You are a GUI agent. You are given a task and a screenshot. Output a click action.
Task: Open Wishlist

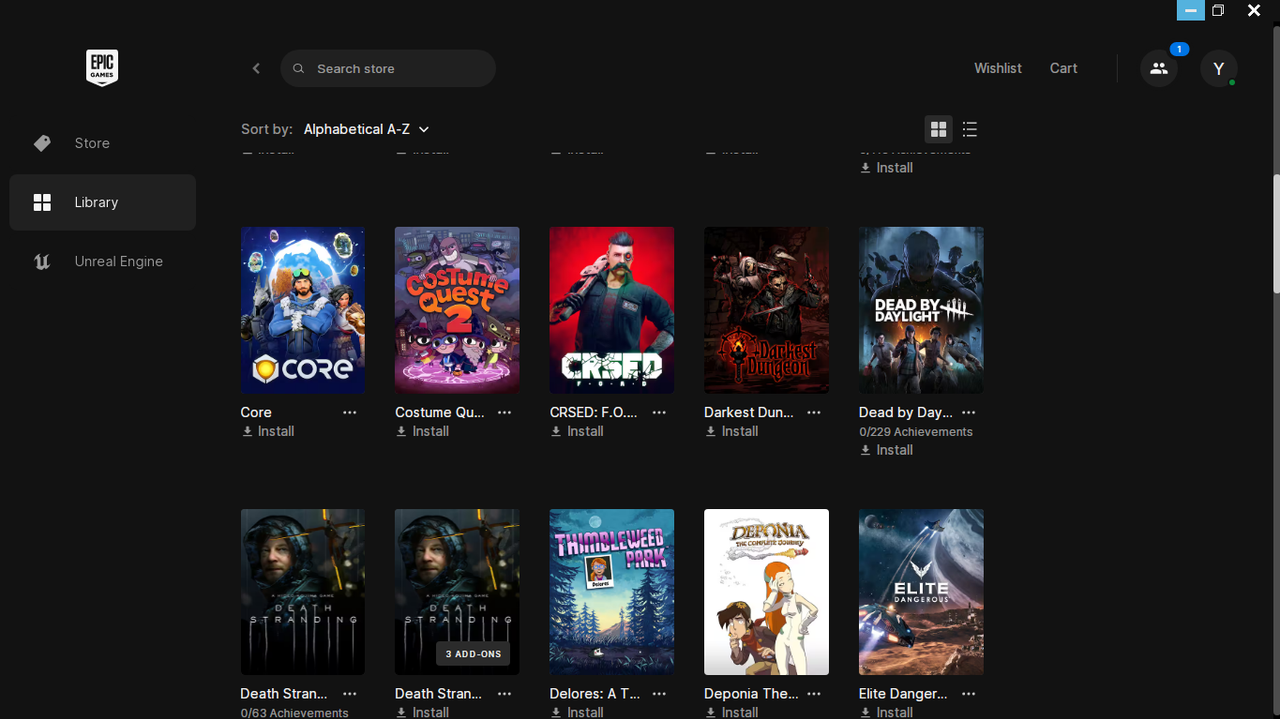click(x=998, y=68)
